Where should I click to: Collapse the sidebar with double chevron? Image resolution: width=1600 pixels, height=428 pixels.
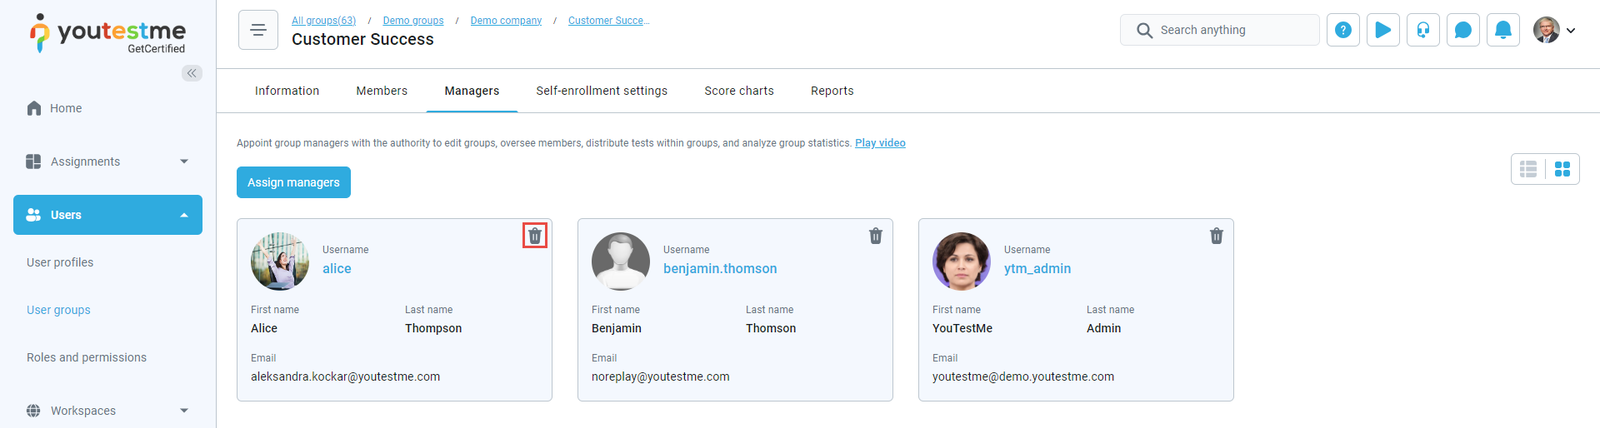click(192, 73)
